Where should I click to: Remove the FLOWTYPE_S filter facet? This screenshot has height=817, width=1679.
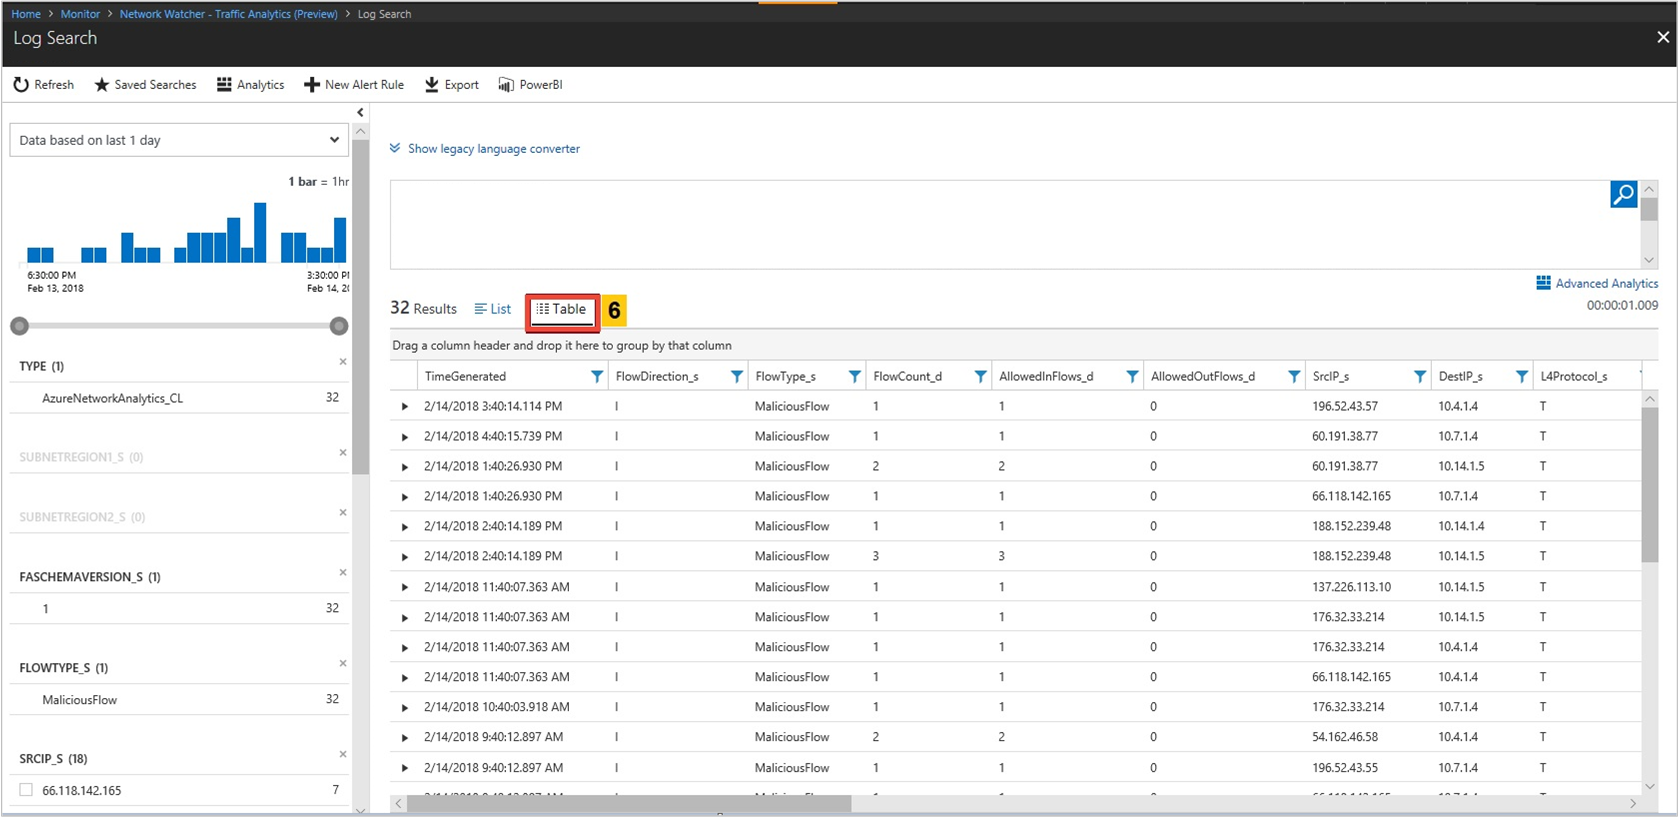(343, 664)
